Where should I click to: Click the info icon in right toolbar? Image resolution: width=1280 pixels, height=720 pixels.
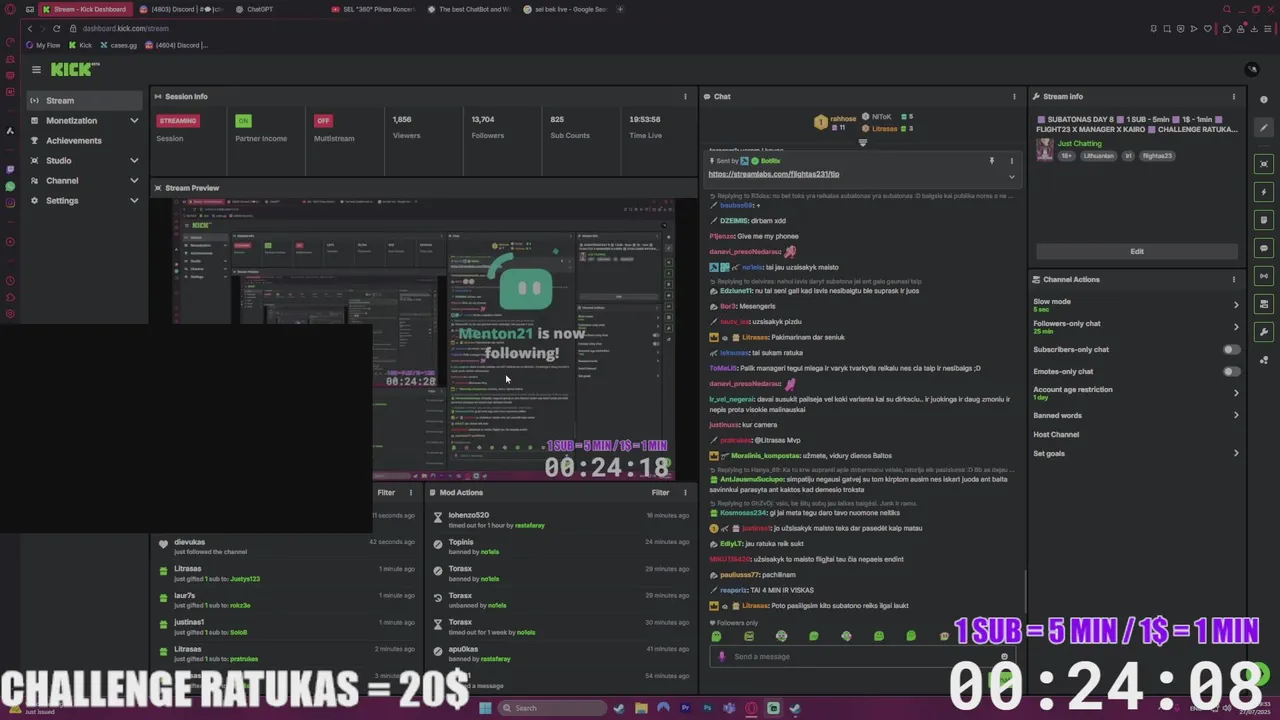point(1264,100)
